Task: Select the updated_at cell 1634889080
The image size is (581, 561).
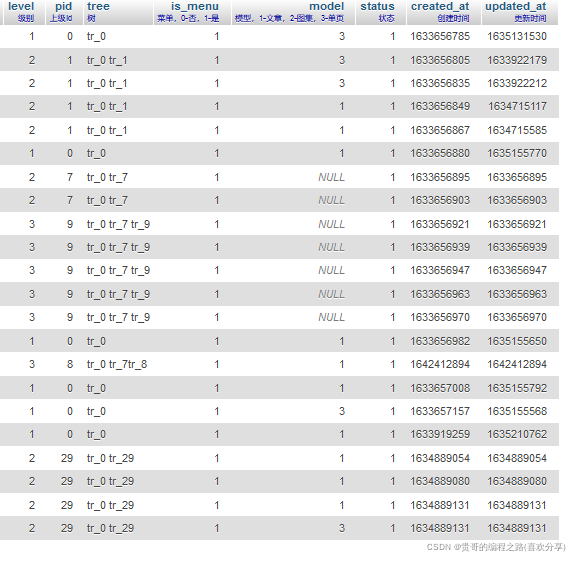Action: (x=517, y=481)
